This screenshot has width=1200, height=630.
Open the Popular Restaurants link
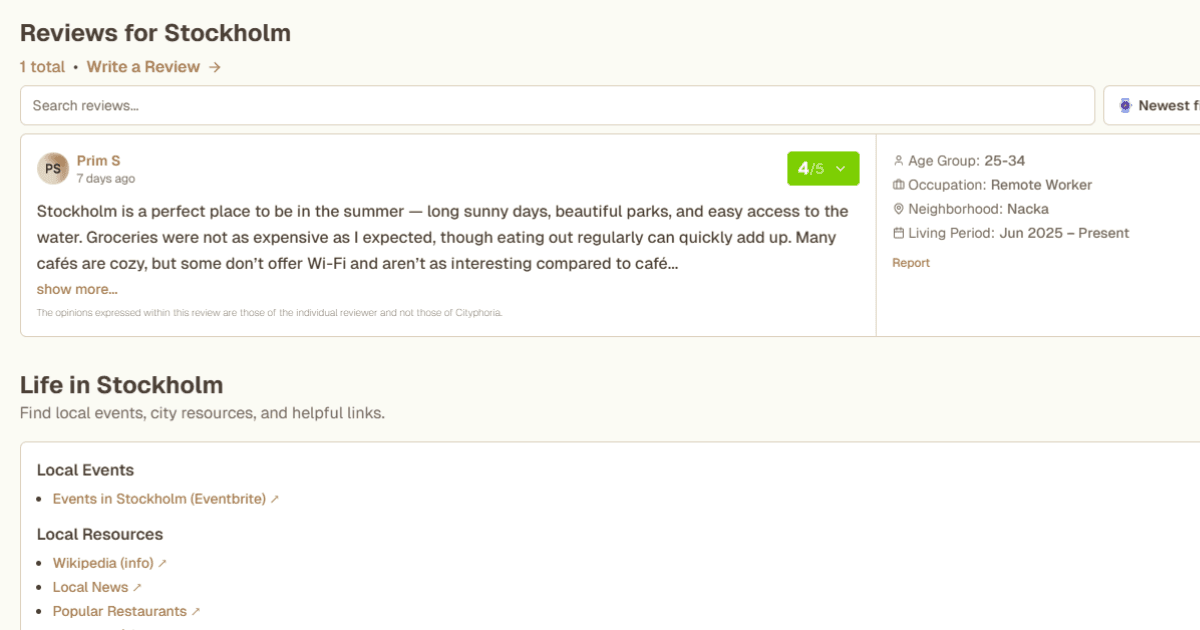(120, 611)
